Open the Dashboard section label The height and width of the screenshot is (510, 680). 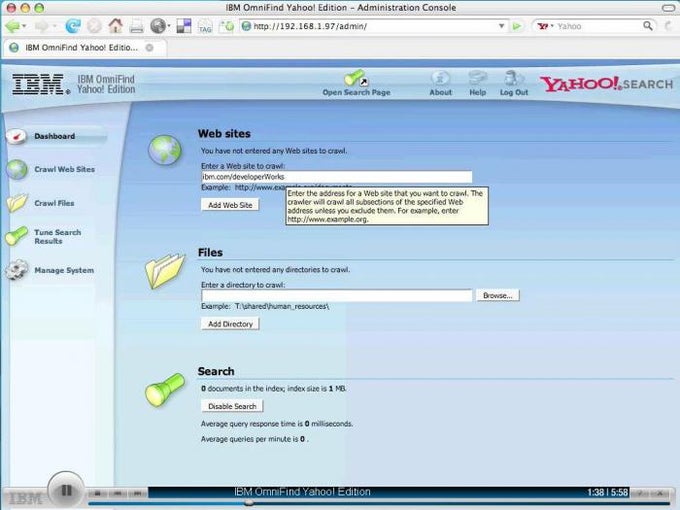click(55, 136)
